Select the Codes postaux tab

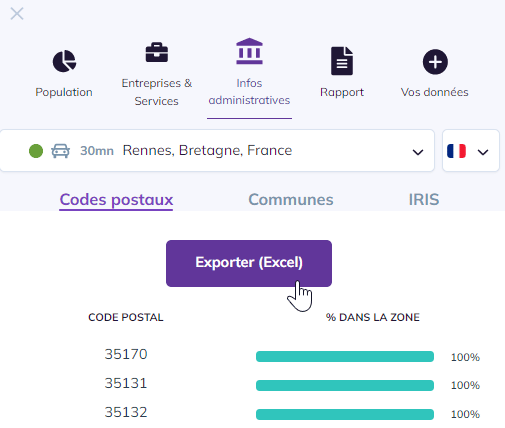116,200
